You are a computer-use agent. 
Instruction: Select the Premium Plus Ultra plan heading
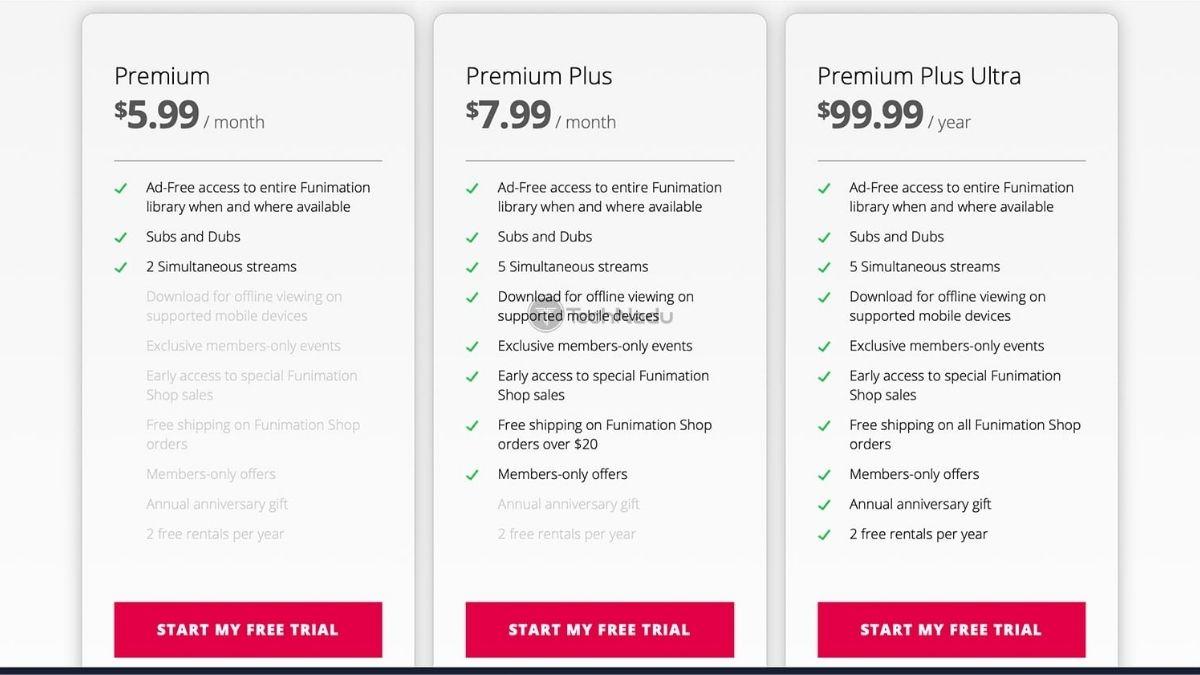[919, 76]
